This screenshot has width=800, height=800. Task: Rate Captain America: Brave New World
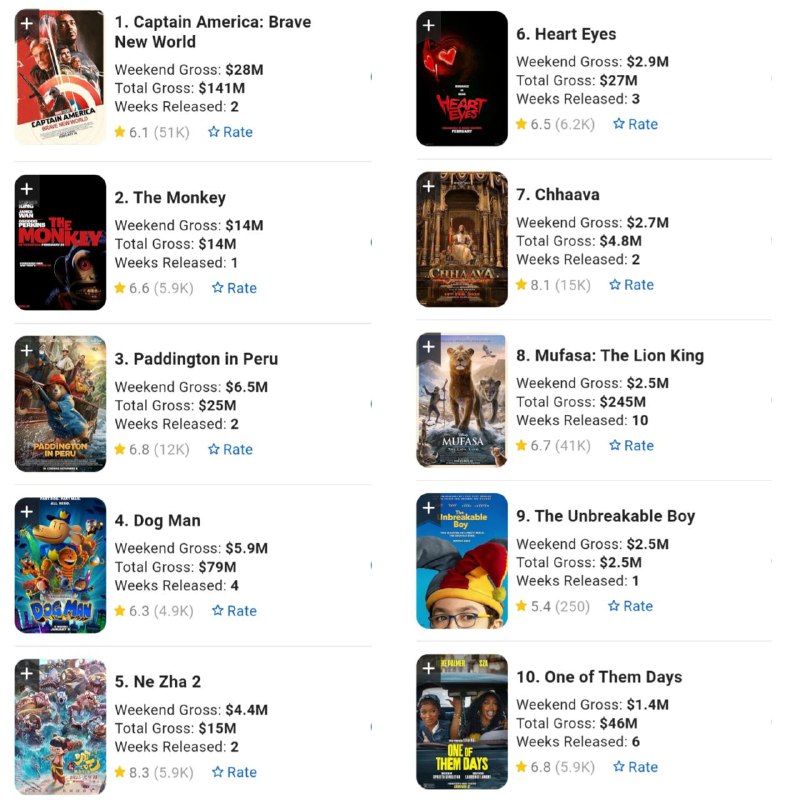[231, 132]
